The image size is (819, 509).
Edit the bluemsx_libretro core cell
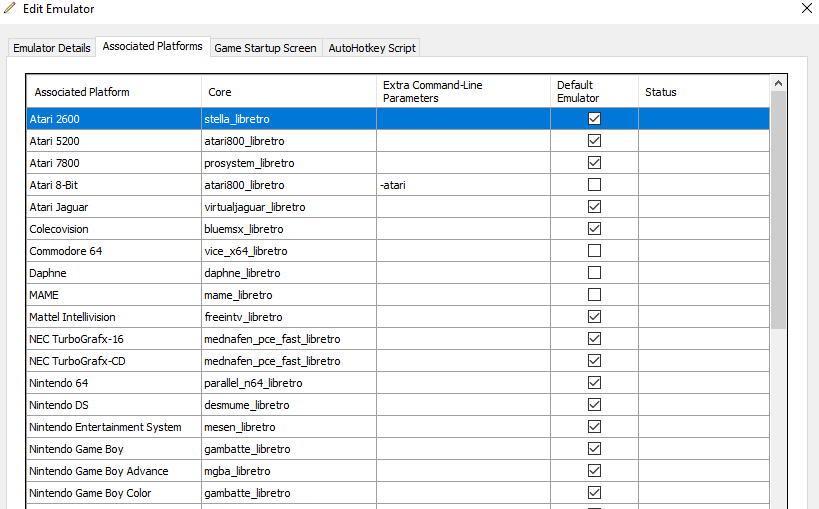coord(289,228)
